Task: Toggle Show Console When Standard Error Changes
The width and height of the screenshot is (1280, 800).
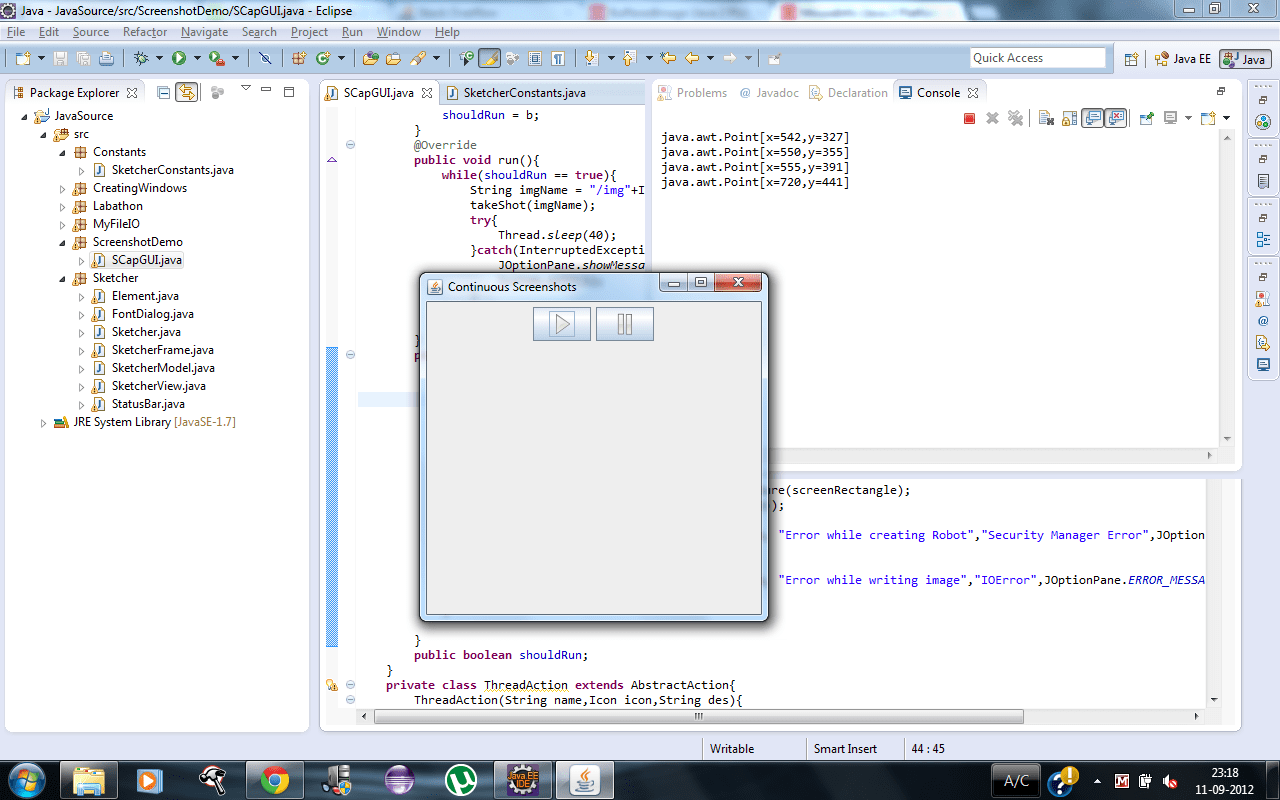Action: tap(1116, 118)
